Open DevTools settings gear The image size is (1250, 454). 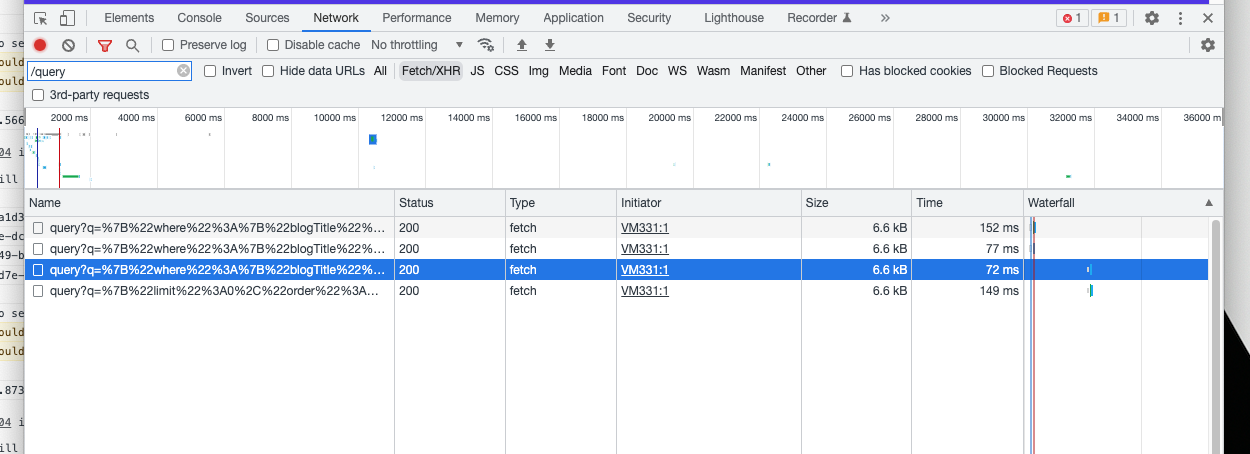click(x=1151, y=18)
